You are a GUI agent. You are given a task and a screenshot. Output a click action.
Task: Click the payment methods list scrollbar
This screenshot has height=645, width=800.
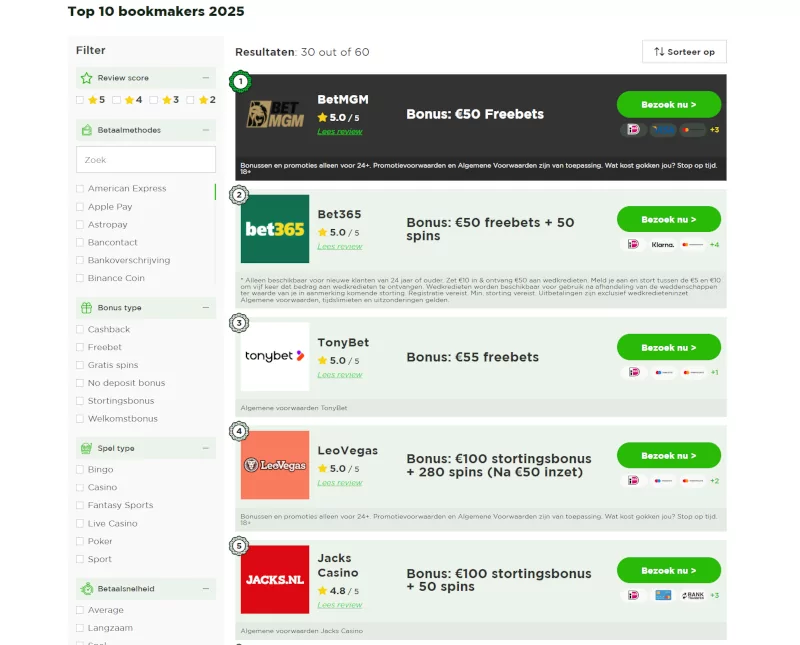(x=215, y=192)
